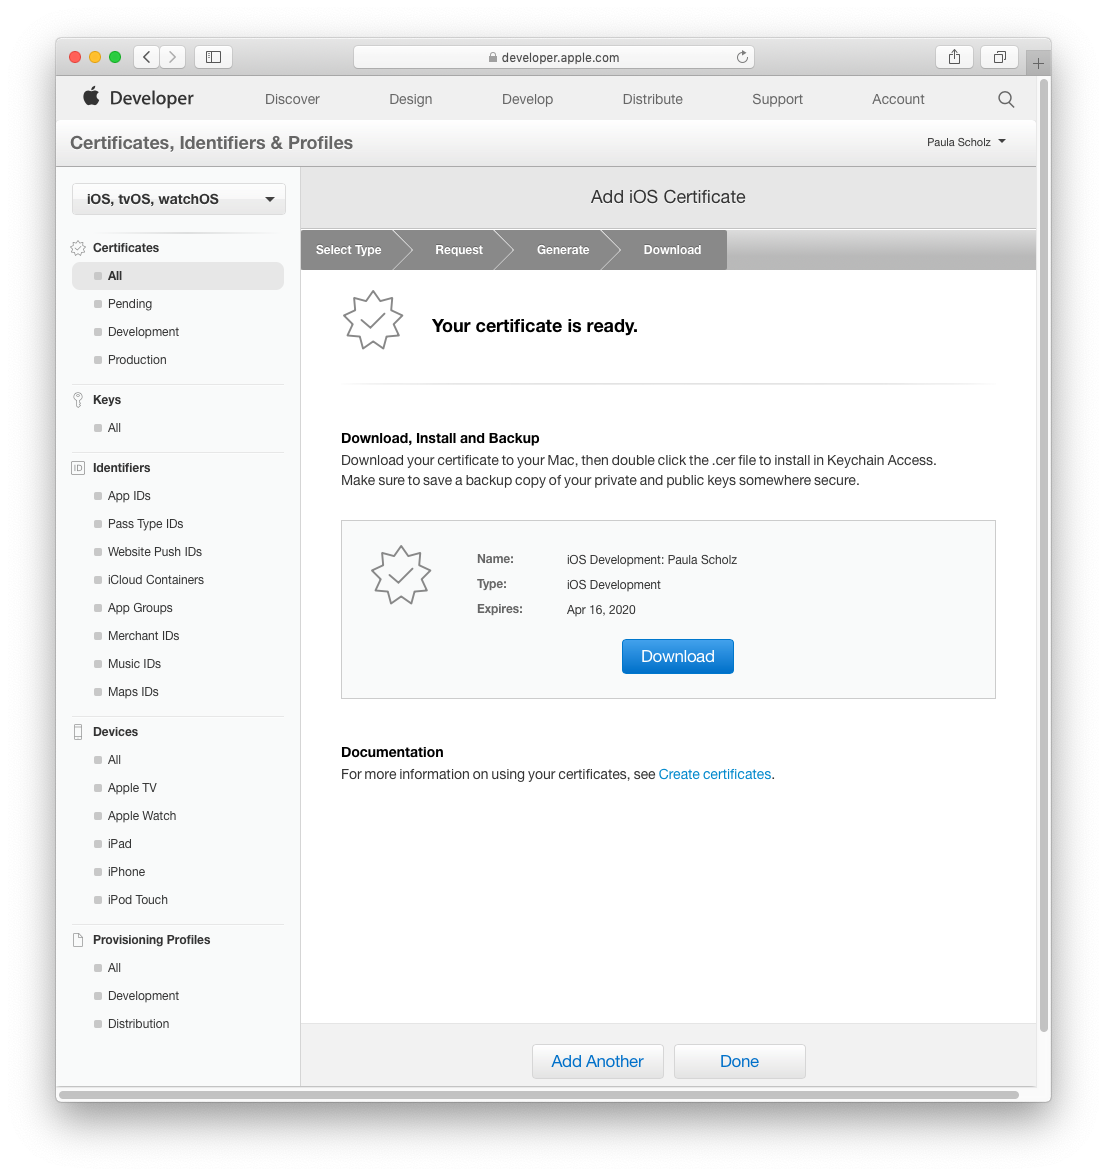Click the Add Another button
The height and width of the screenshot is (1176, 1107).
598,1061
